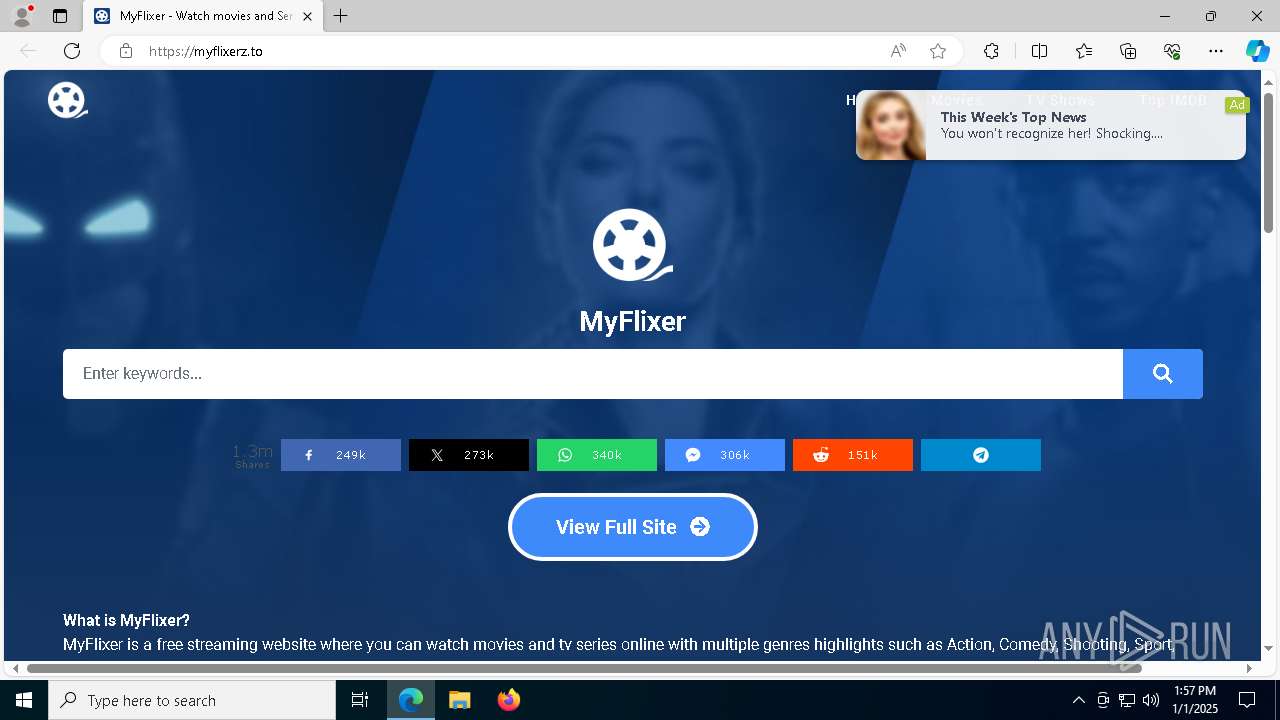
Task: Refresh the page in Edge
Action: click(x=72, y=51)
